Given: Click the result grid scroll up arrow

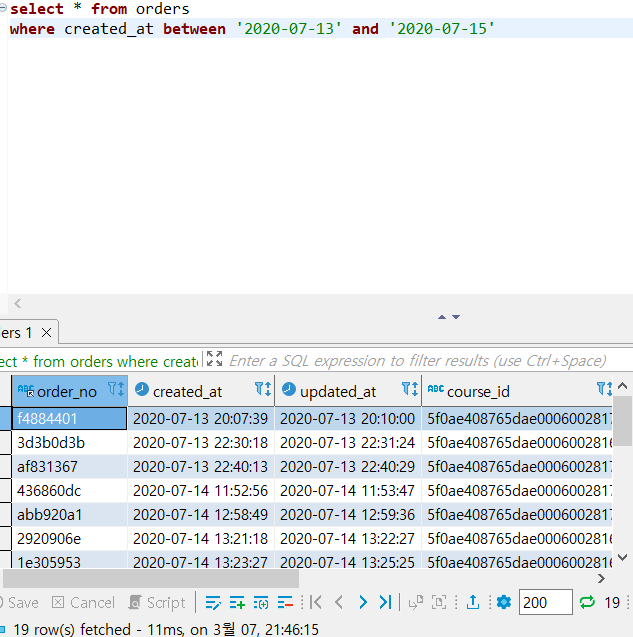Looking at the screenshot, I should click(622, 386).
